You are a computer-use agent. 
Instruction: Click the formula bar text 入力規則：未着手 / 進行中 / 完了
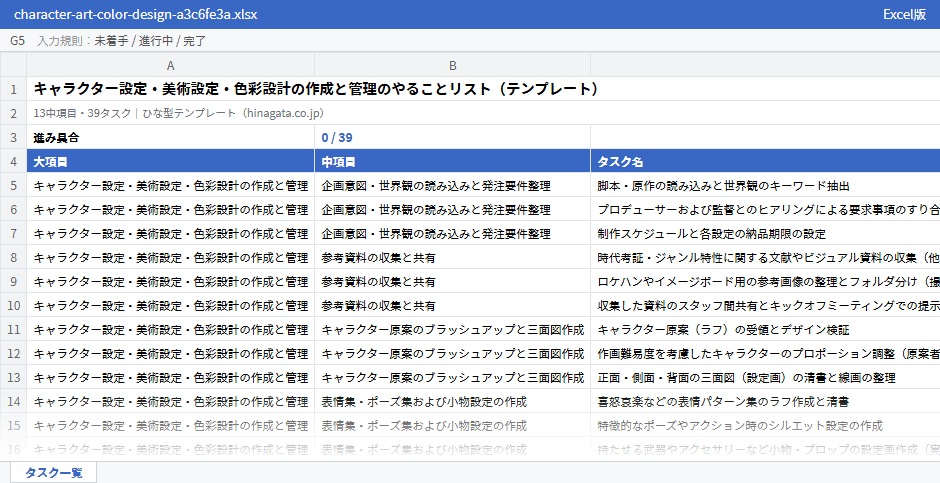[122, 41]
